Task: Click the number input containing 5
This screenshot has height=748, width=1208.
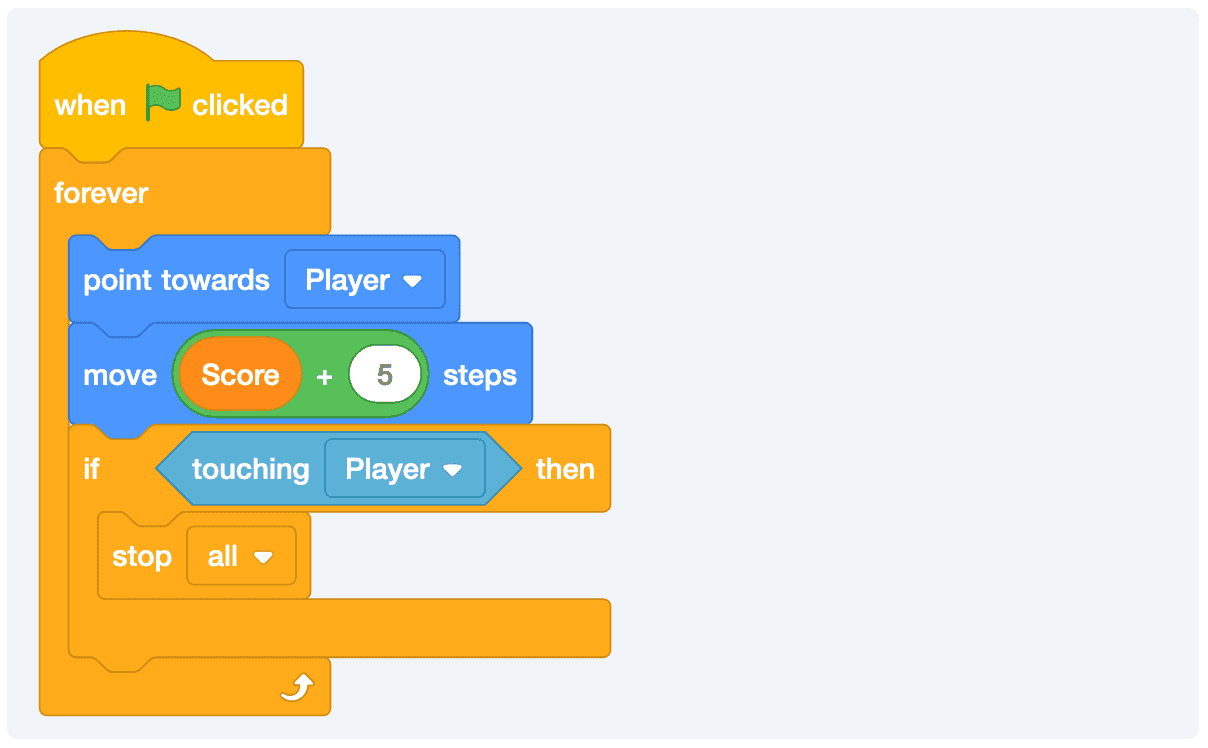Action: (385, 375)
